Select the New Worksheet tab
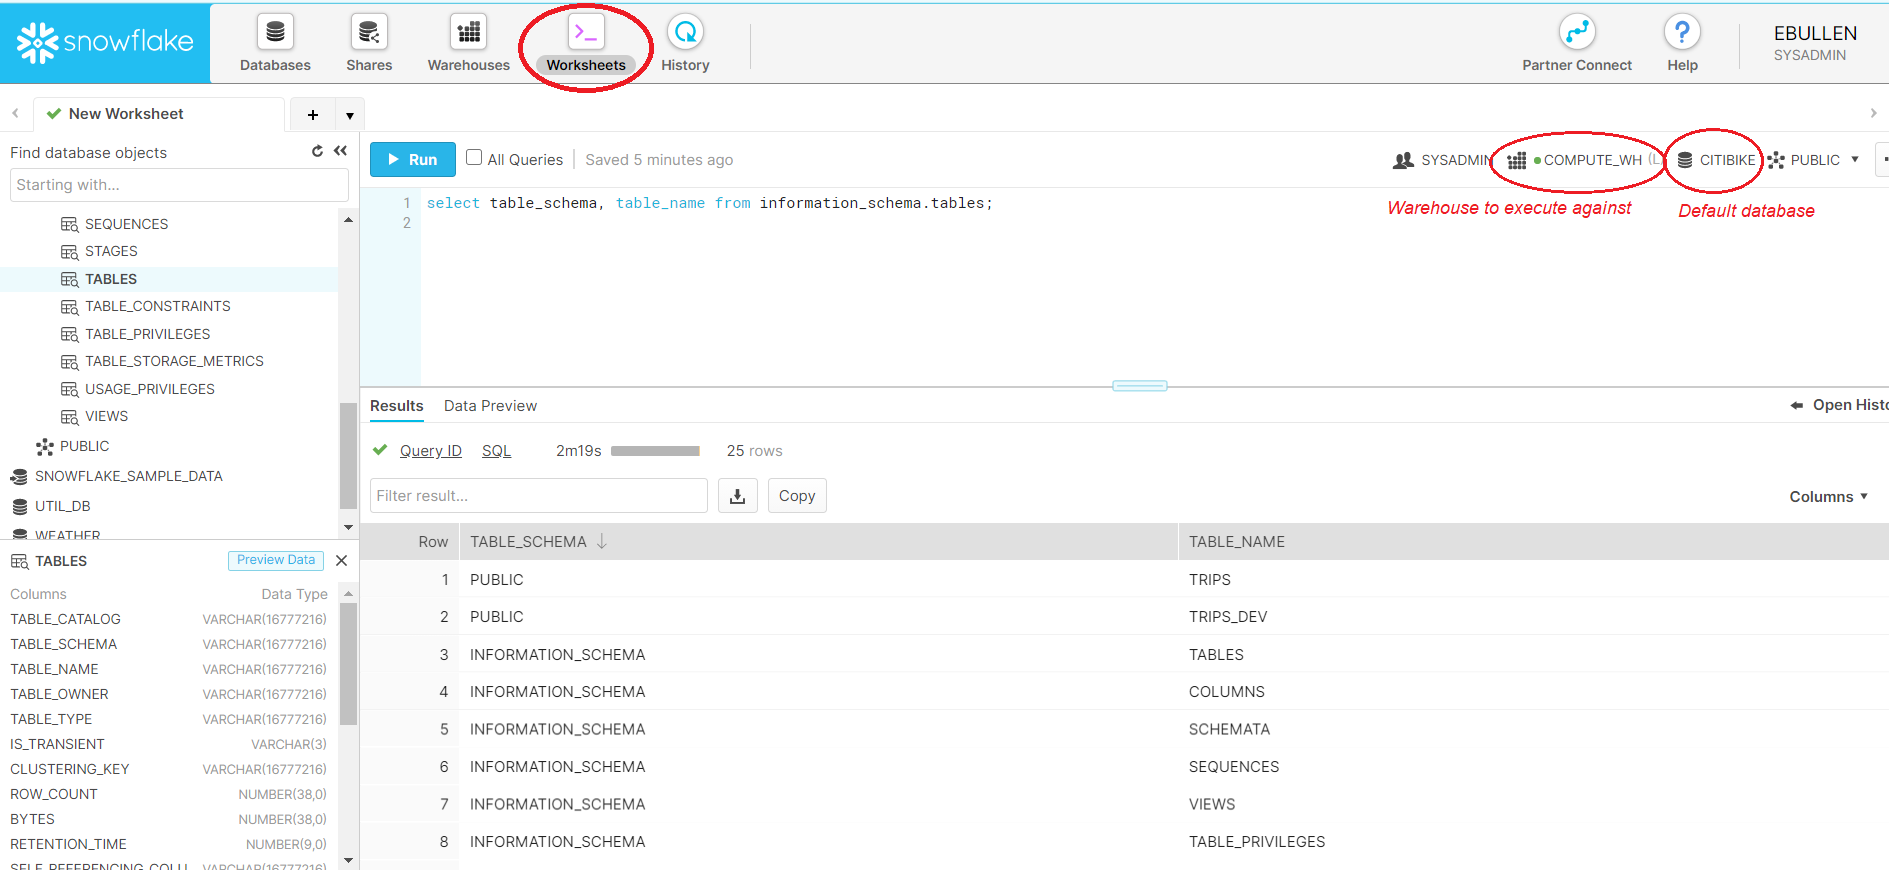Viewport: 1889px width, 870px height. [159, 114]
